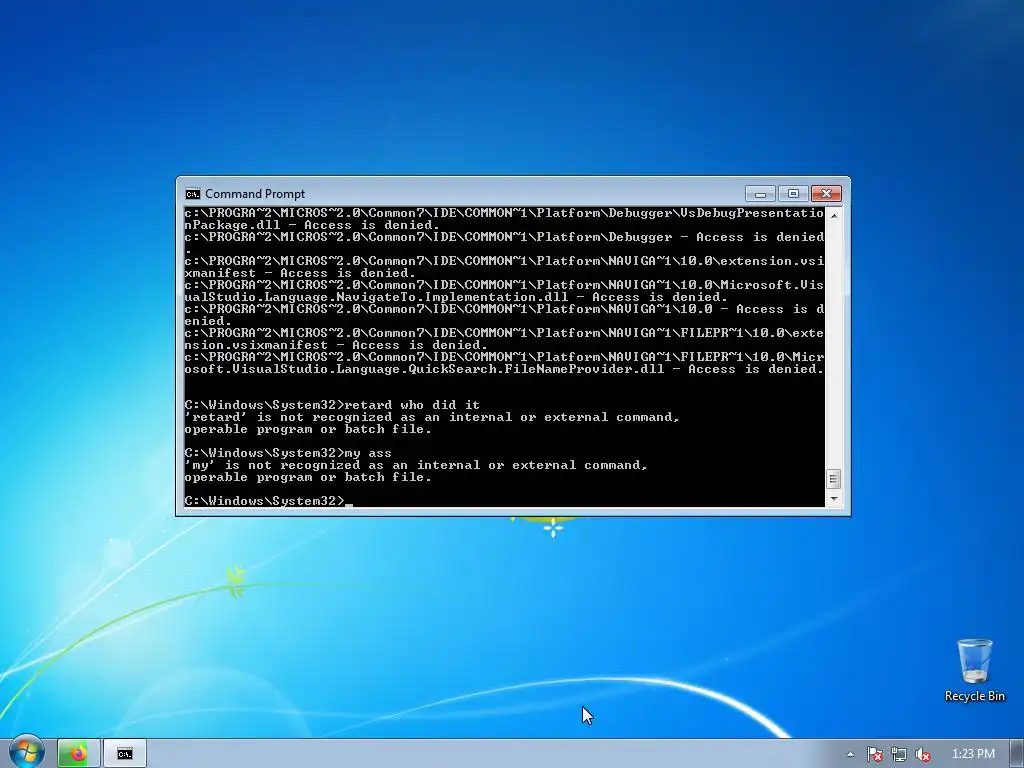The width and height of the screenshot is (1024, 768).
Task: Click the Command Prompt title bar icon
Action: [x=193, y=194]
